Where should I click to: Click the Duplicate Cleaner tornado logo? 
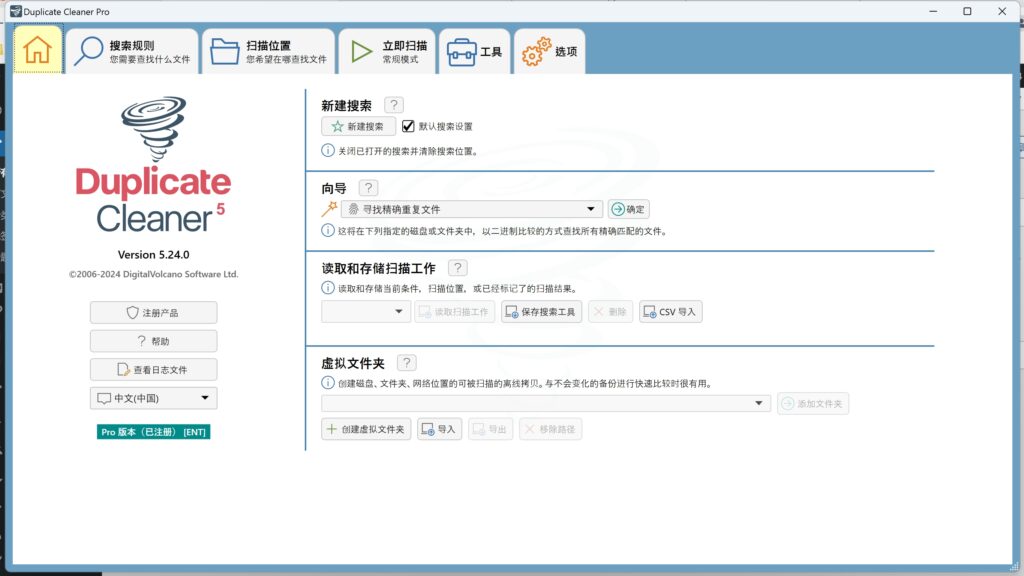click(153, 129)
